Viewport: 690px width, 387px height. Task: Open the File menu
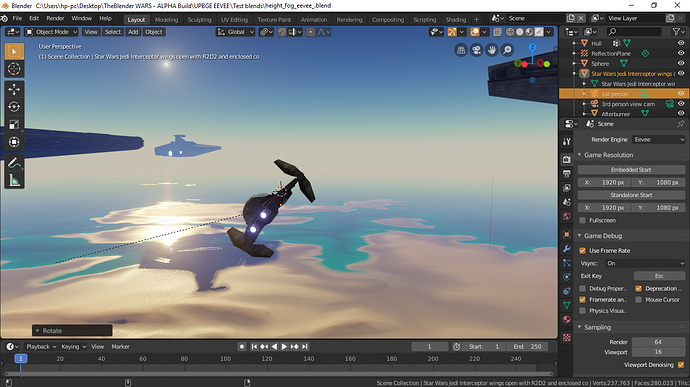pyautogui.click(x=17, y=18)
